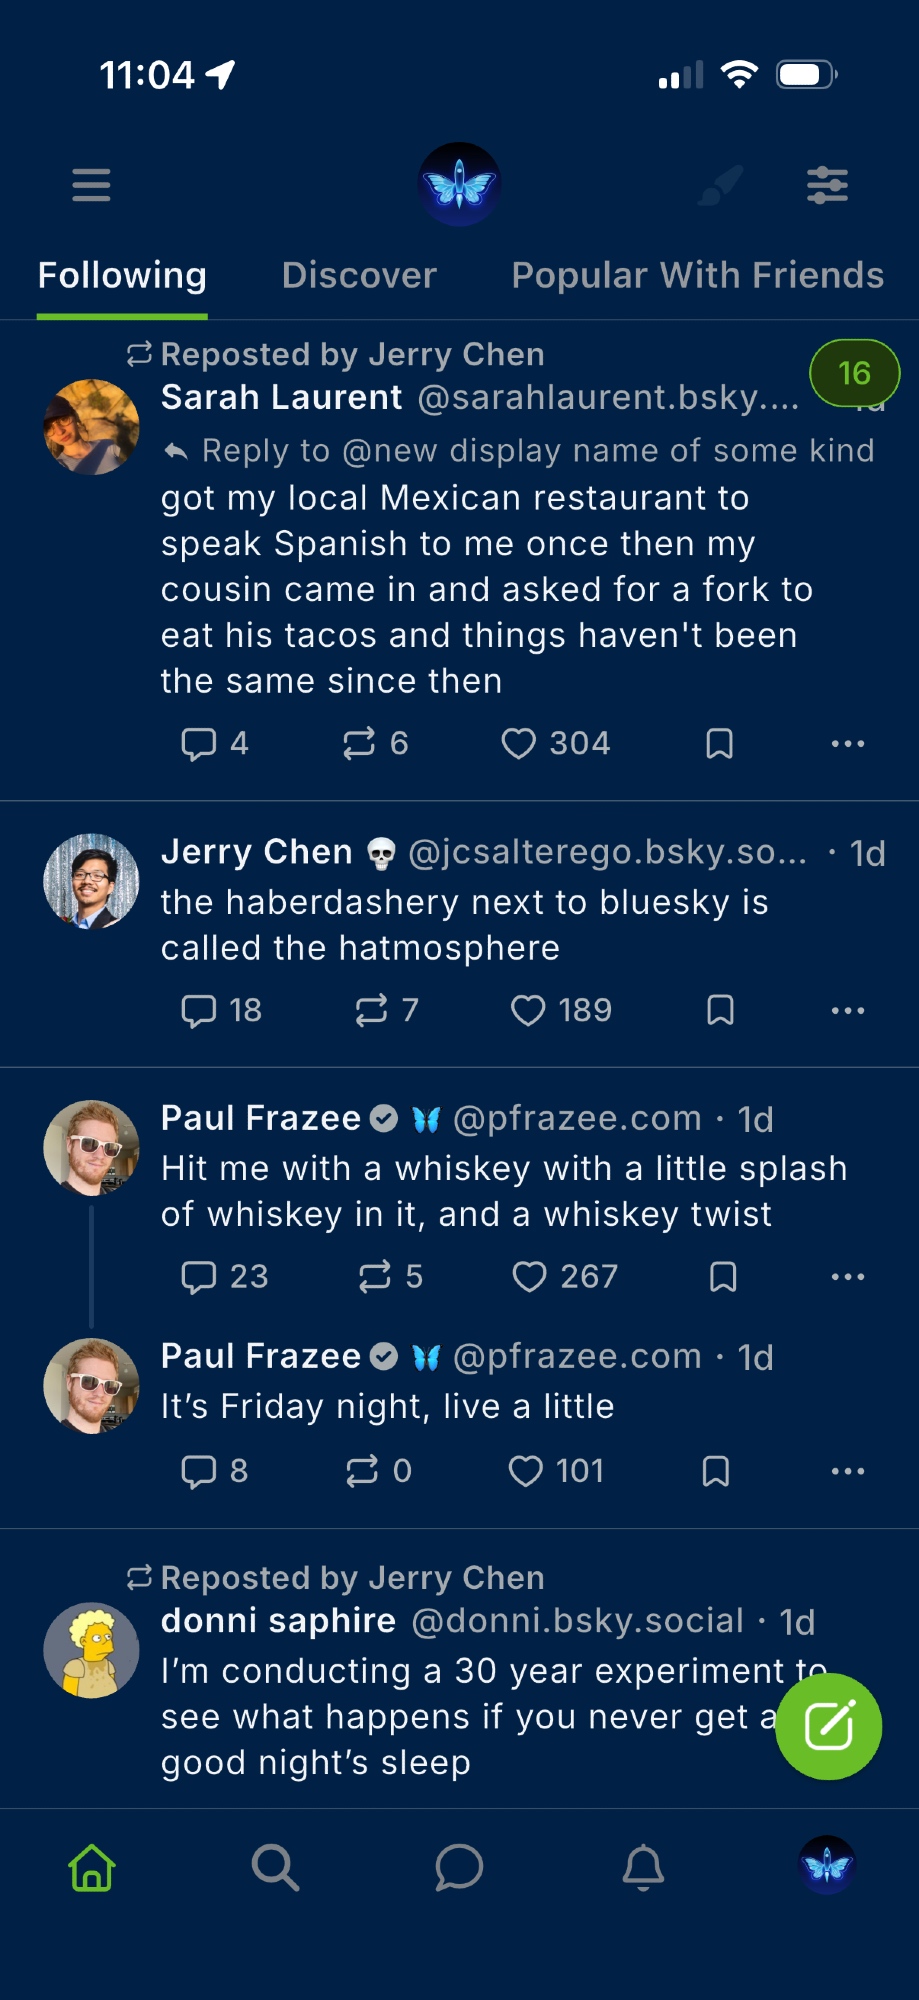Screen dimensions: 919x2000
Task: Repost Paul Frazee's whiskey post
Action: click(375, 1277)
